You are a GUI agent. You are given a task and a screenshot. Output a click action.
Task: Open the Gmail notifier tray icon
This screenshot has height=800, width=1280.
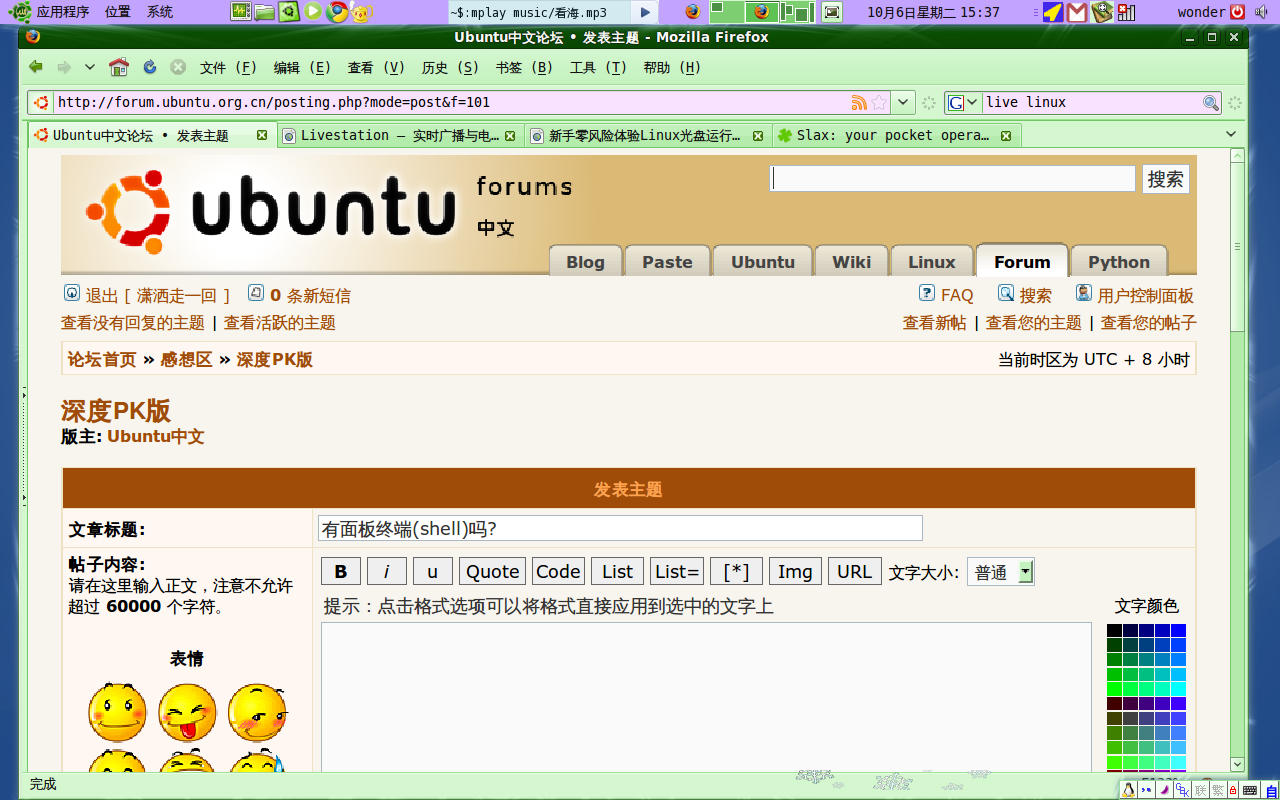click(1077, 12)
